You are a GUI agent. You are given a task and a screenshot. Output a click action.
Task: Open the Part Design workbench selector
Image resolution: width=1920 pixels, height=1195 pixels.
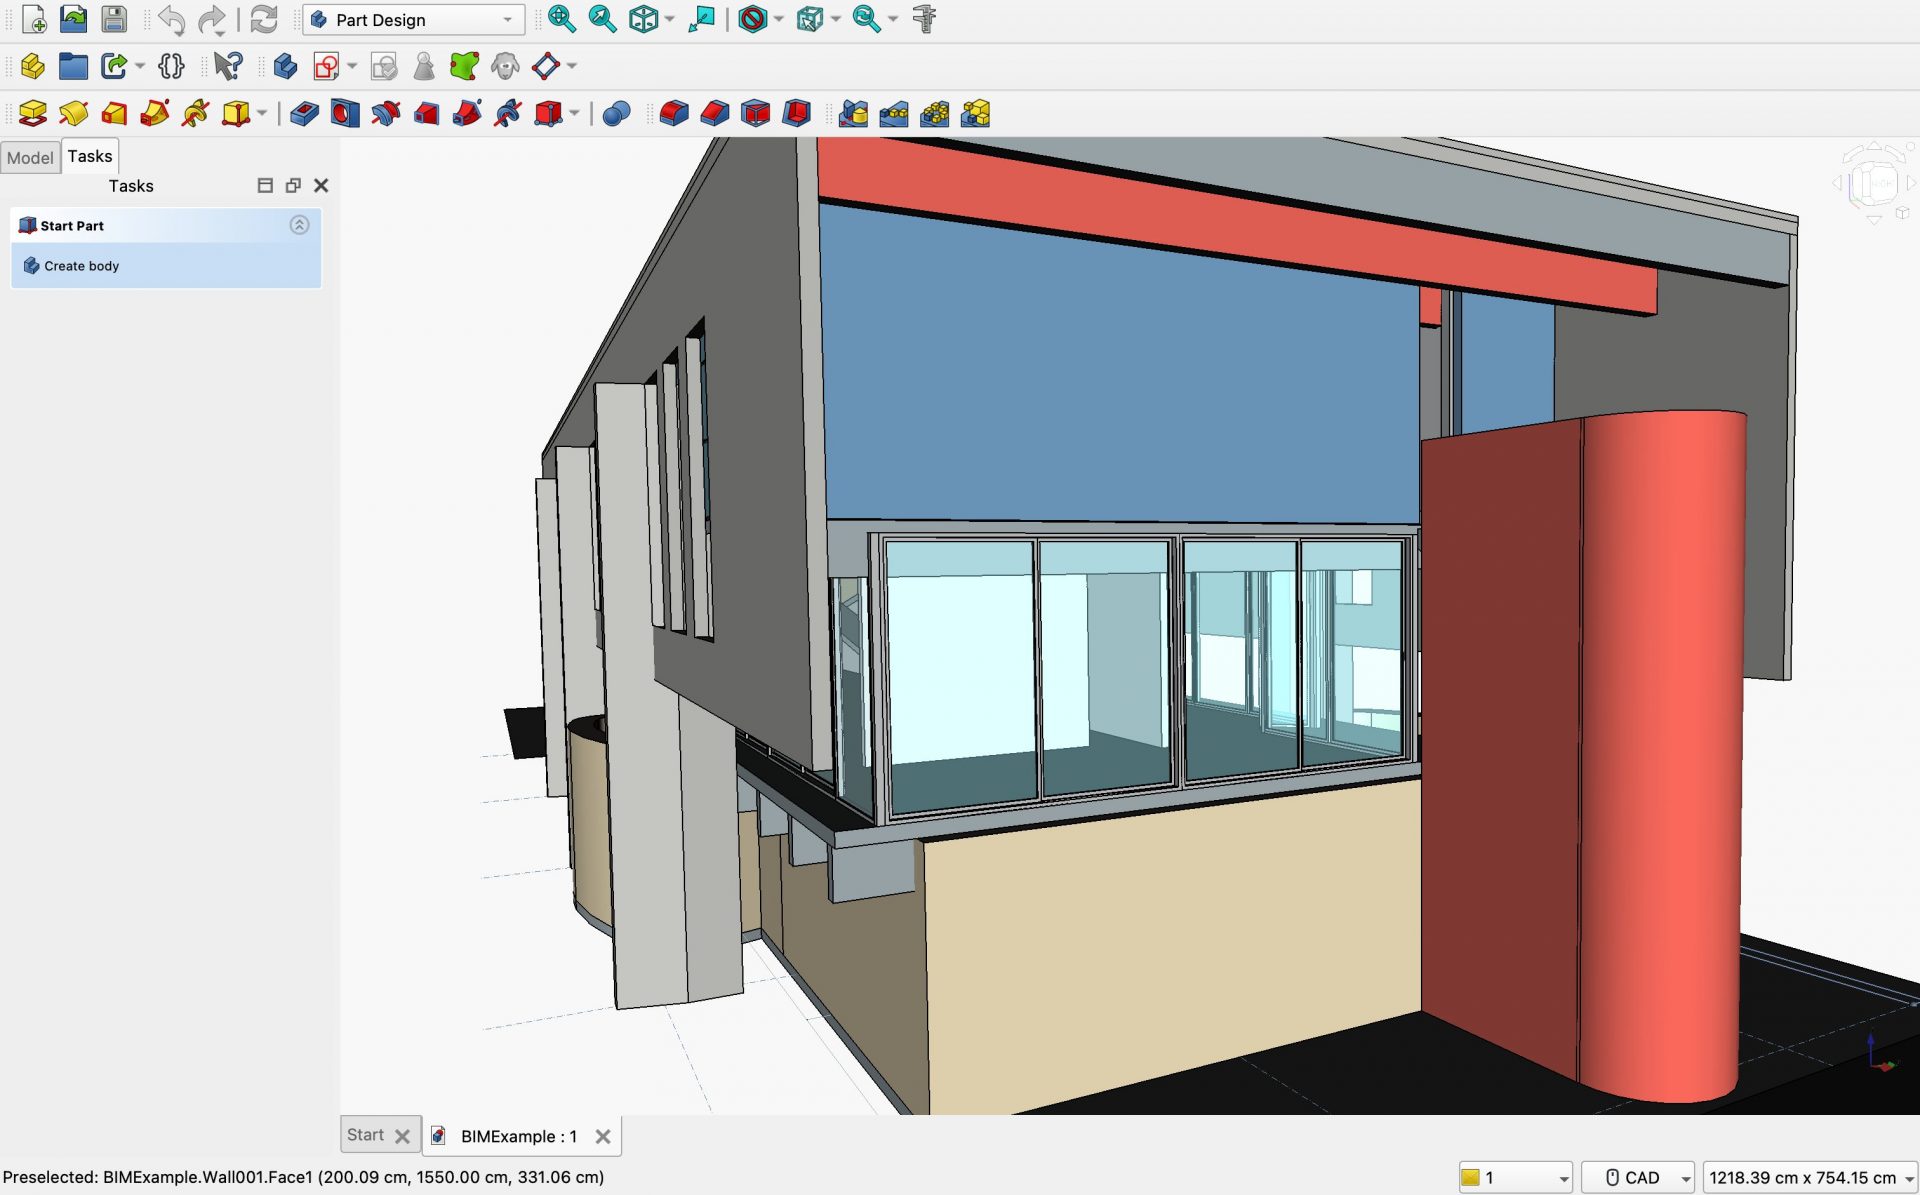[412, 19]
